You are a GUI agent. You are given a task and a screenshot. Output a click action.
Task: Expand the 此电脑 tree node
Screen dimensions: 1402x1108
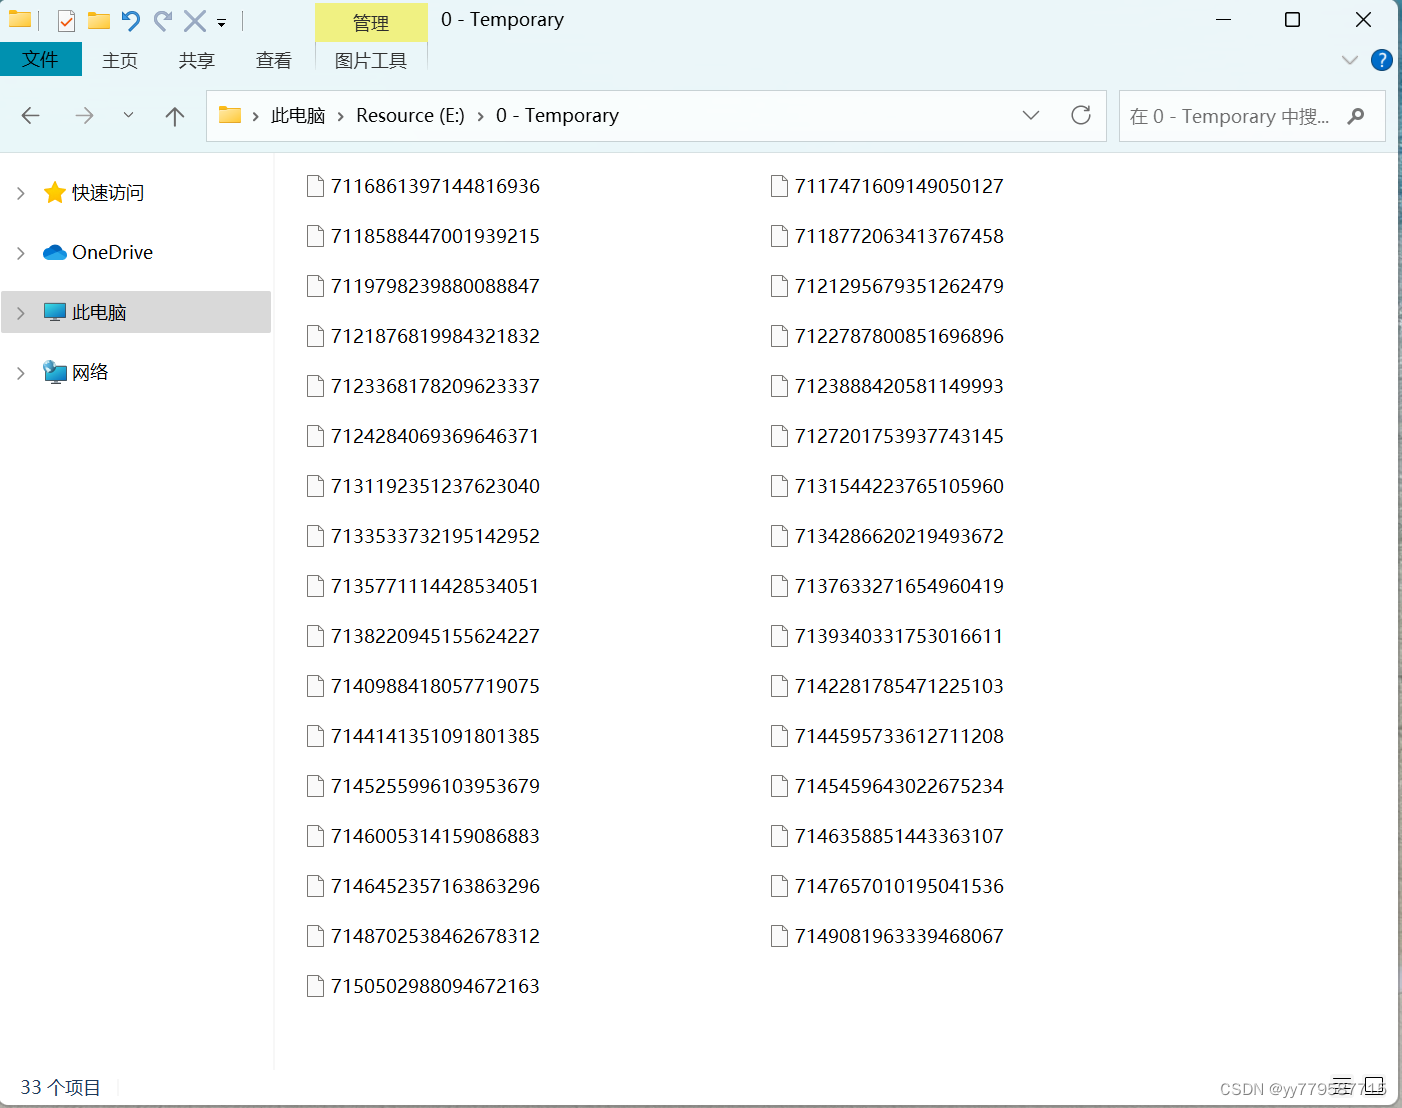[x=20, y=313]
